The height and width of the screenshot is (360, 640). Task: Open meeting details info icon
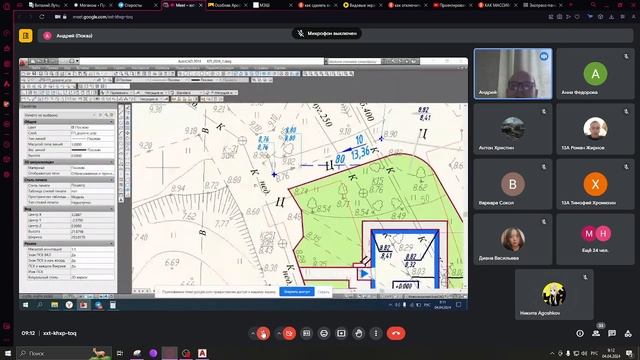click(x=580, y=333)
